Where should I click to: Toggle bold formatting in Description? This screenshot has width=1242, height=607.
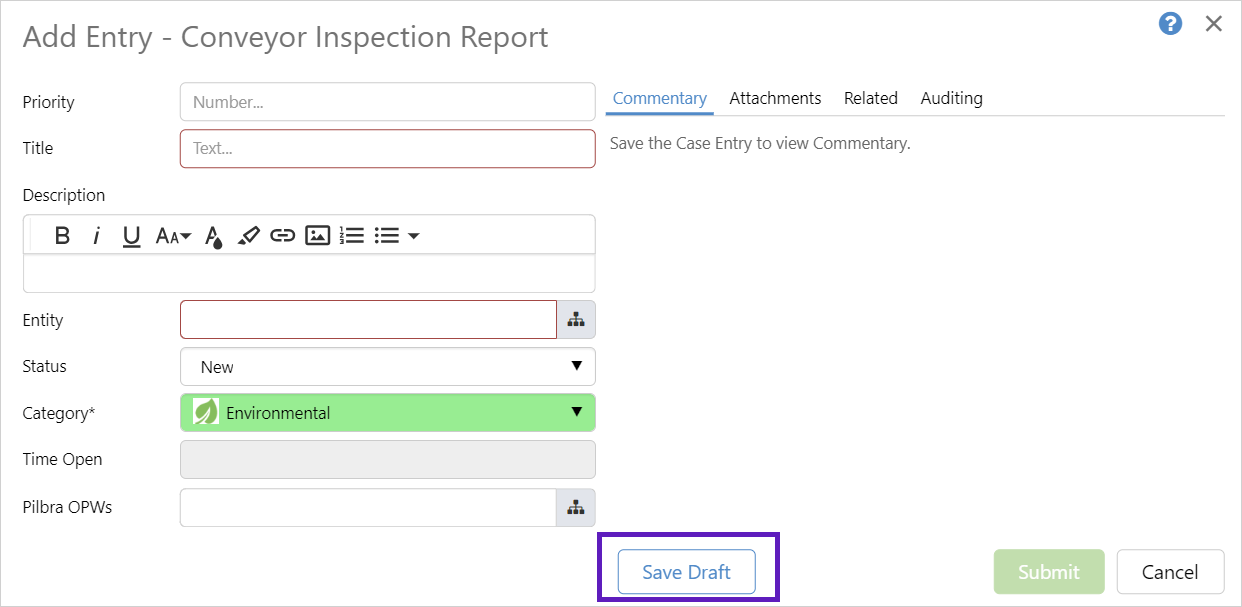[62, 236]
